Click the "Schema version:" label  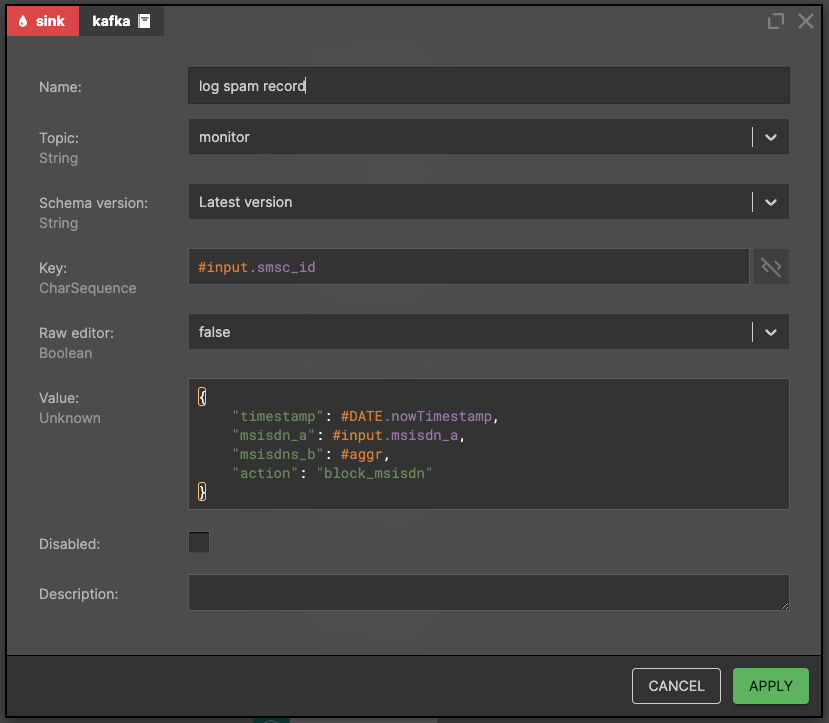tap(94, 203)
